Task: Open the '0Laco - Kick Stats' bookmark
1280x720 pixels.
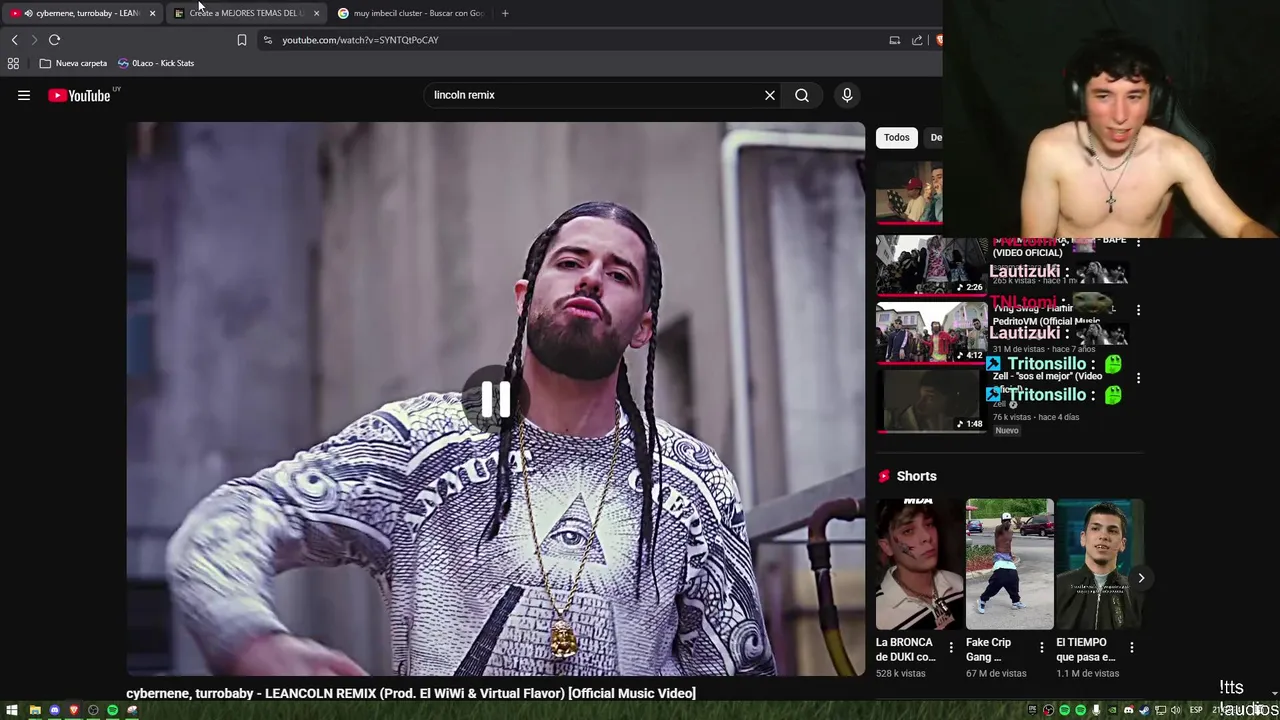Action: click(x=156, y=63)
